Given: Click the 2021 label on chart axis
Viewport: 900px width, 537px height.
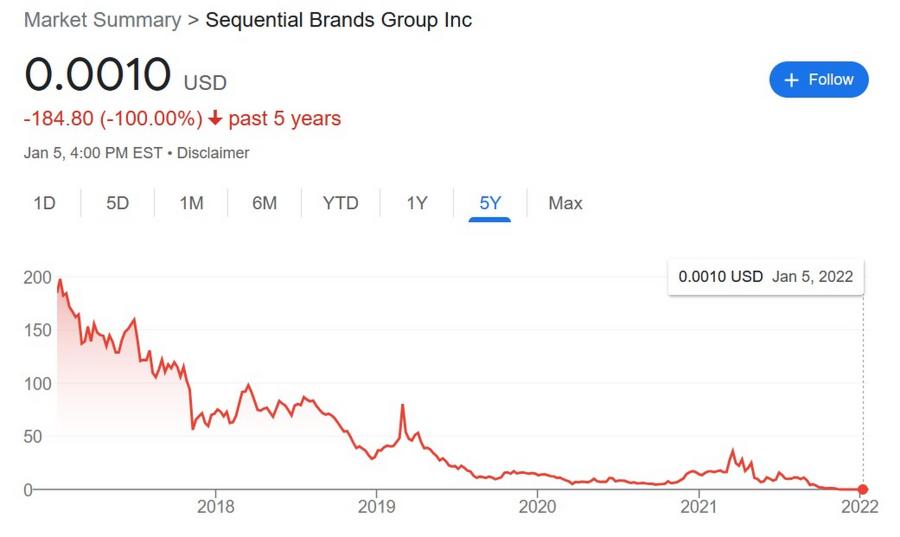Looking at the screenshot, I should 699,507.
